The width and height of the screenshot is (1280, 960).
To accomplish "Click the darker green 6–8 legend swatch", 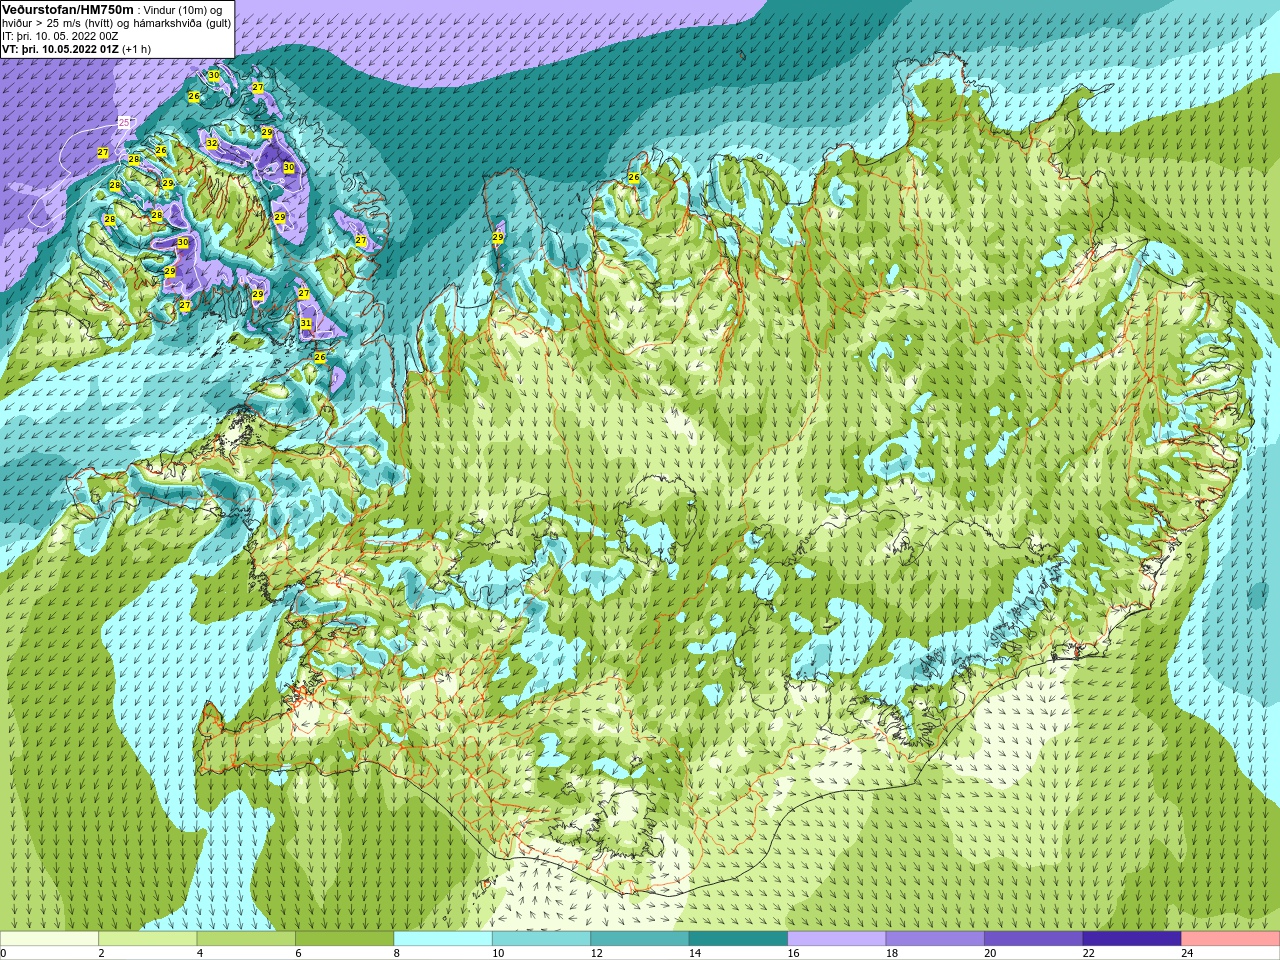I will [x=344, y=939].
